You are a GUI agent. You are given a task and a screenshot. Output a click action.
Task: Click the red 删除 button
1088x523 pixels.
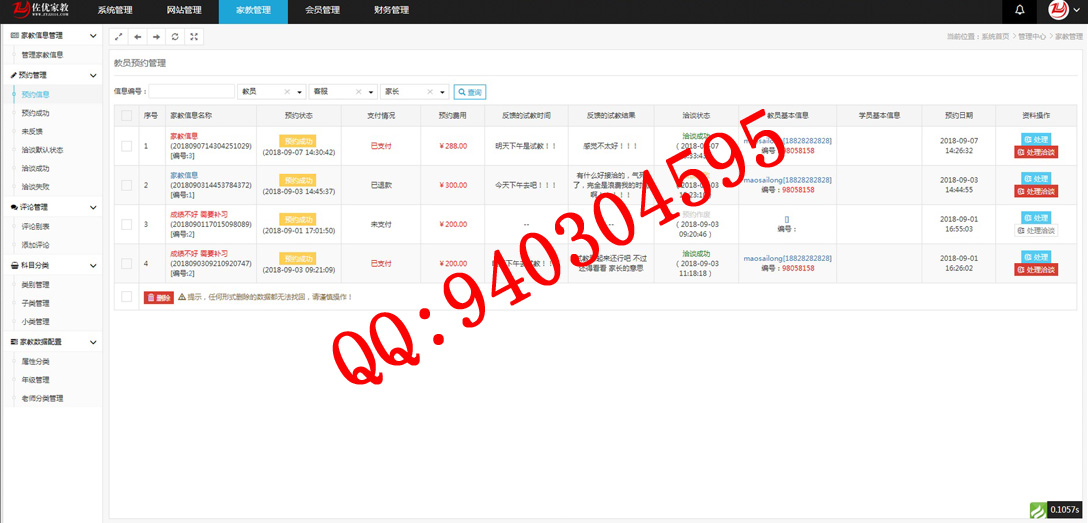click(x=158, y=297)
